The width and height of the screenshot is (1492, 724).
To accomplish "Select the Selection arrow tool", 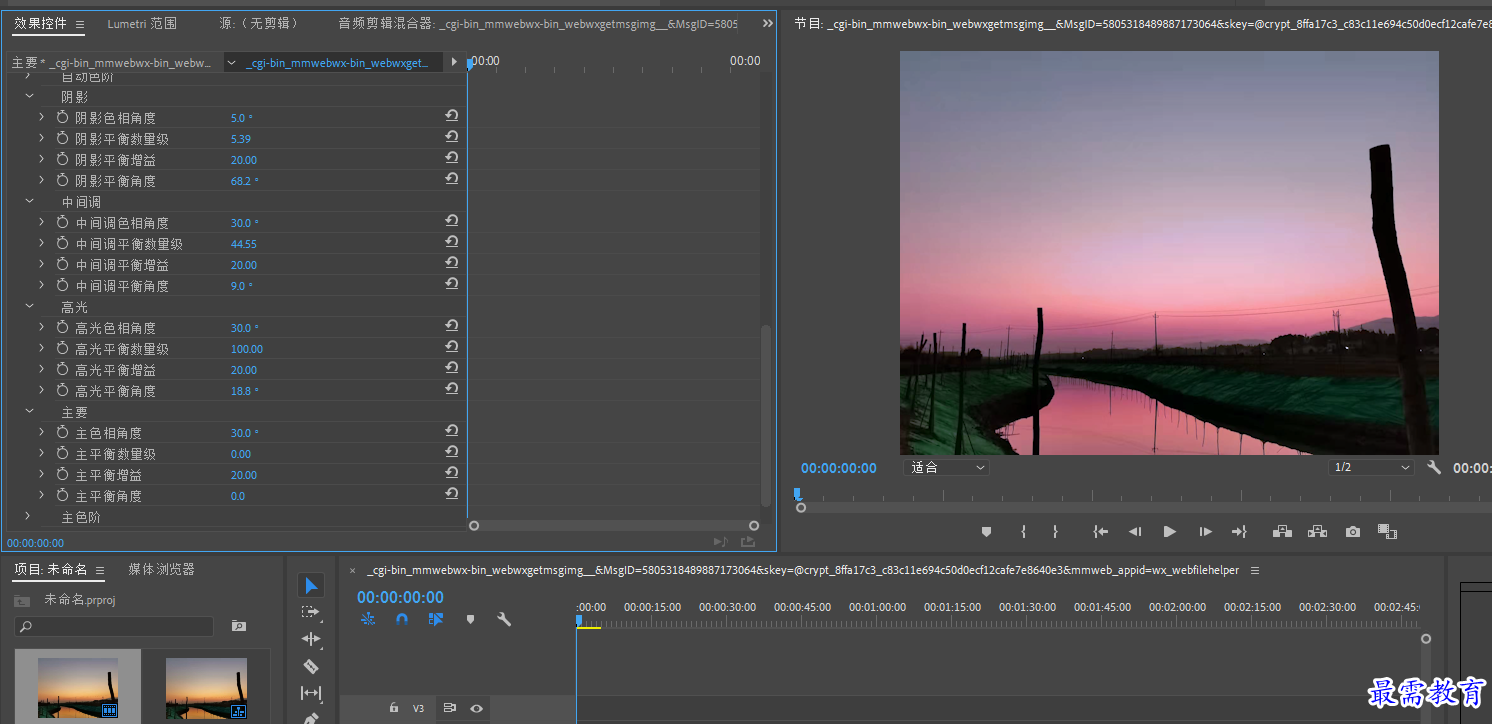I will [x=311, y=585].
